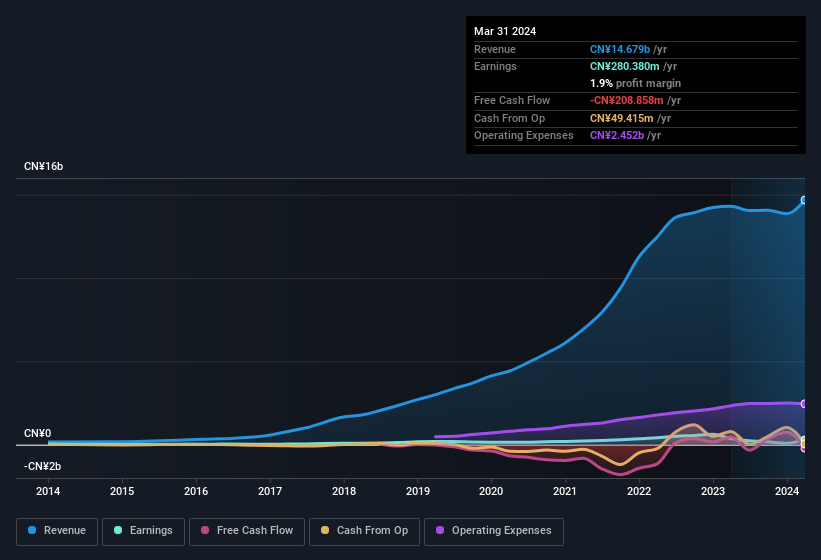Click the CN¥2.452b operating expenses value

(x=617, y=135)
